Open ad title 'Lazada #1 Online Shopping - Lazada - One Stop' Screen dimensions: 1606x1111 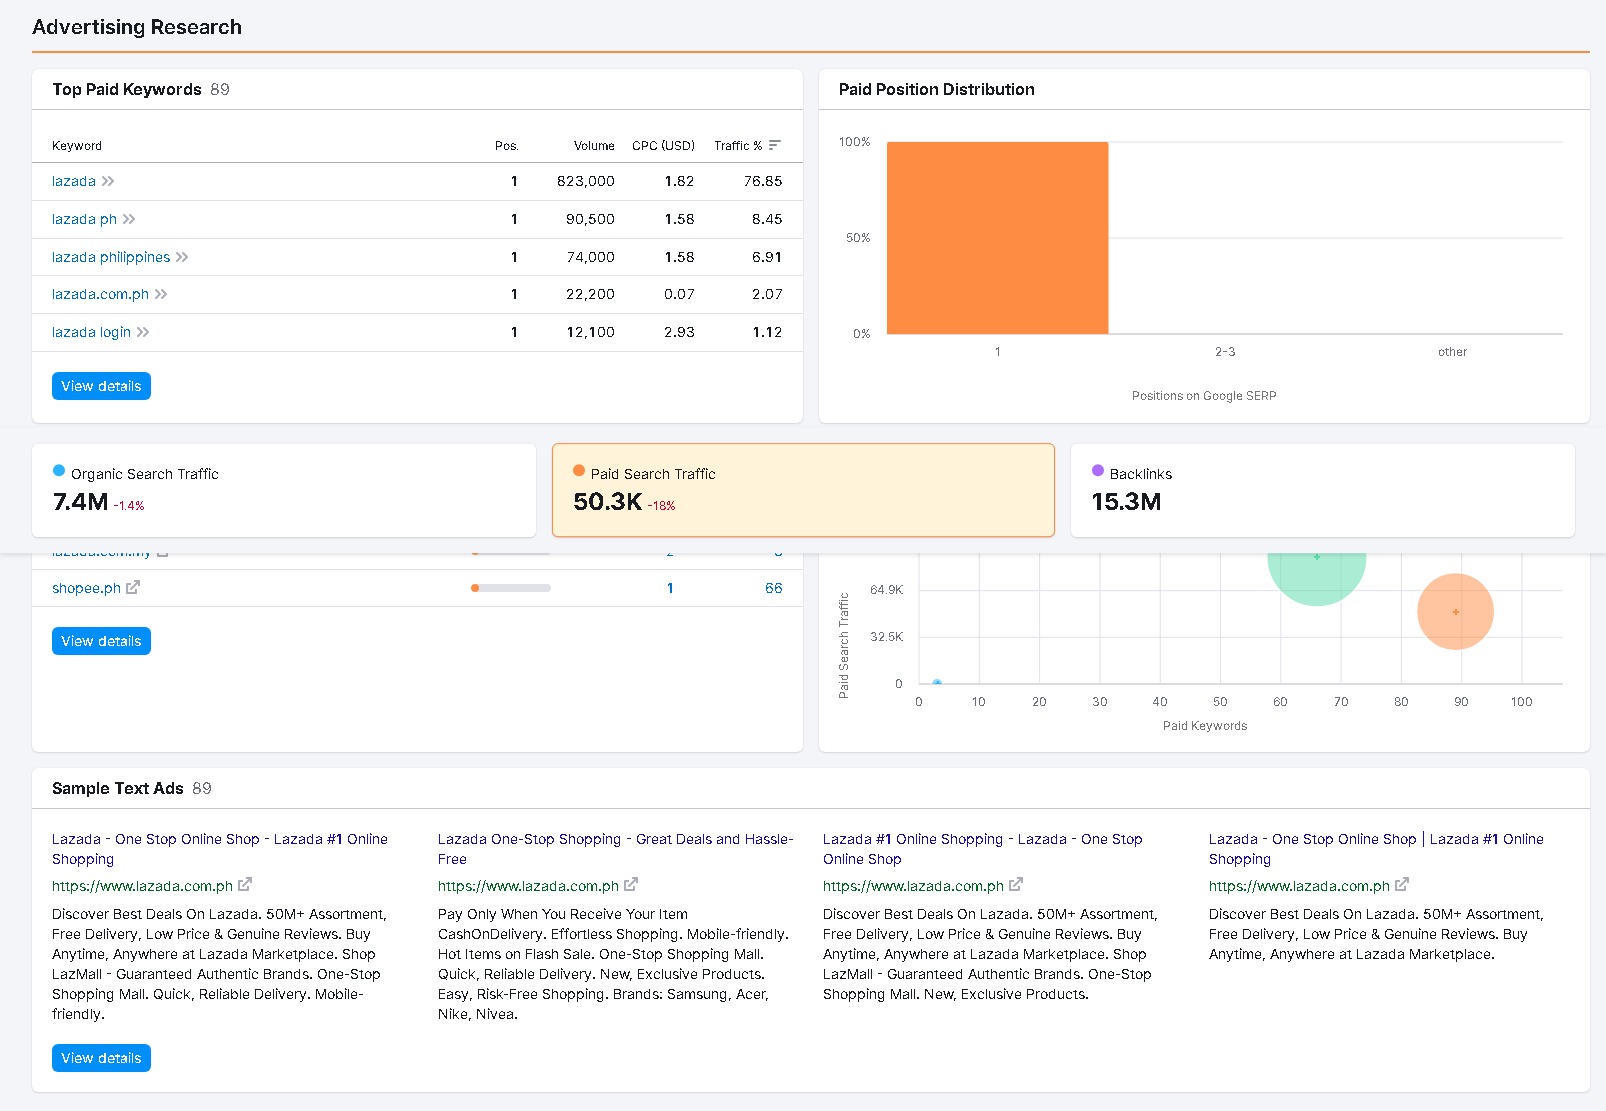point(982,849)
